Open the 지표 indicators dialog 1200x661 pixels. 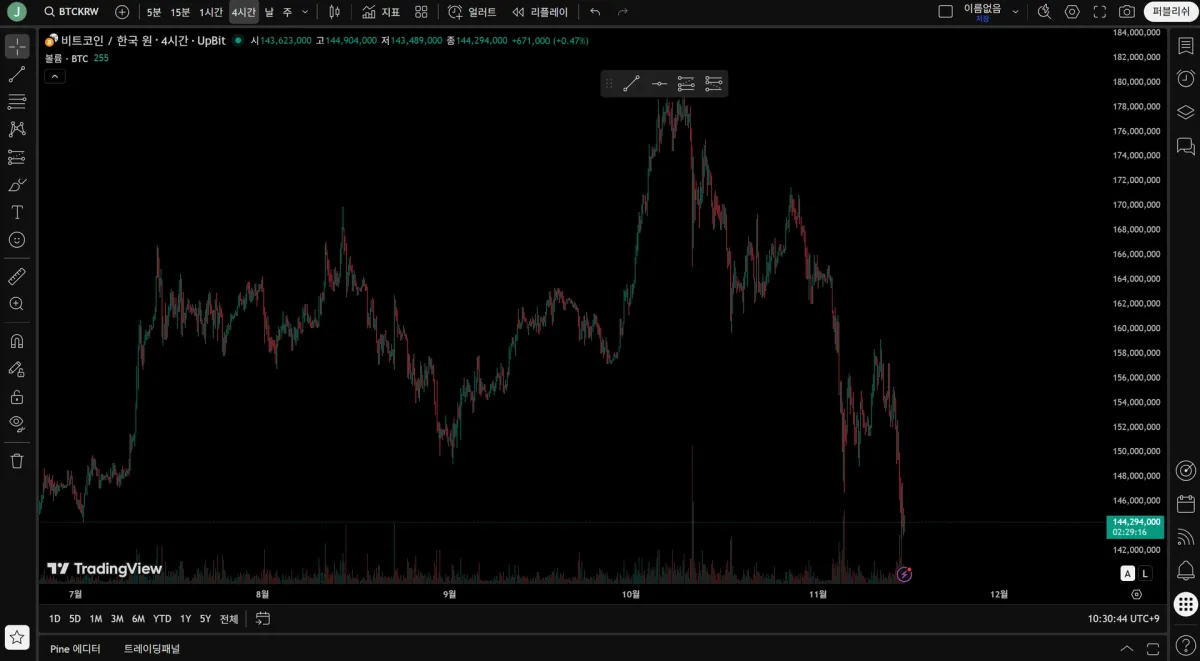[381, 12]
